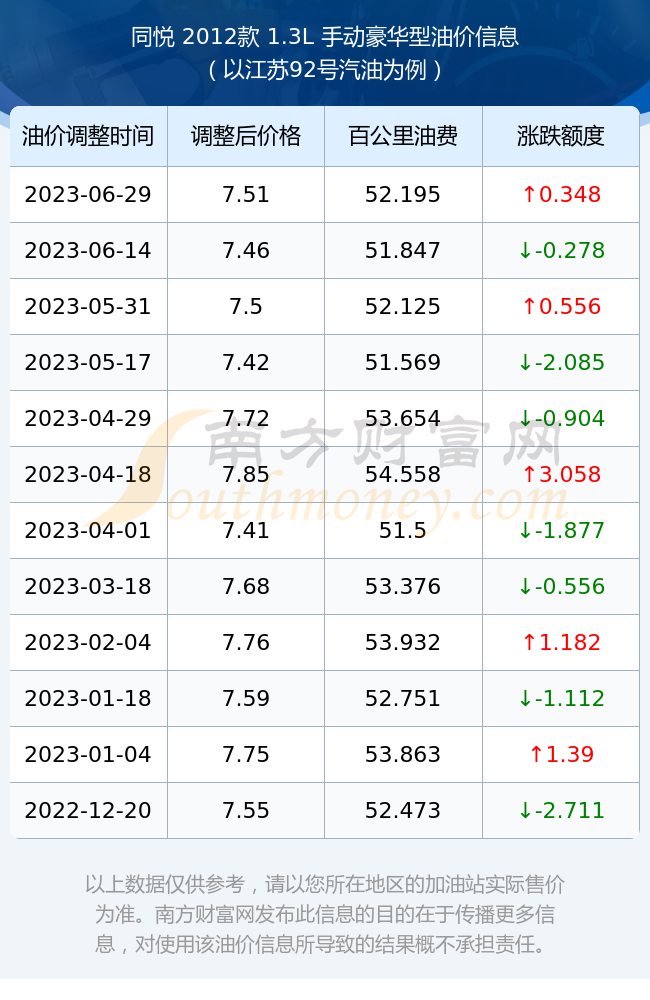Click the red up-arrow value 0.348
The height and width of the screenshot is (1000, 650).
click(x=561, y=195)
